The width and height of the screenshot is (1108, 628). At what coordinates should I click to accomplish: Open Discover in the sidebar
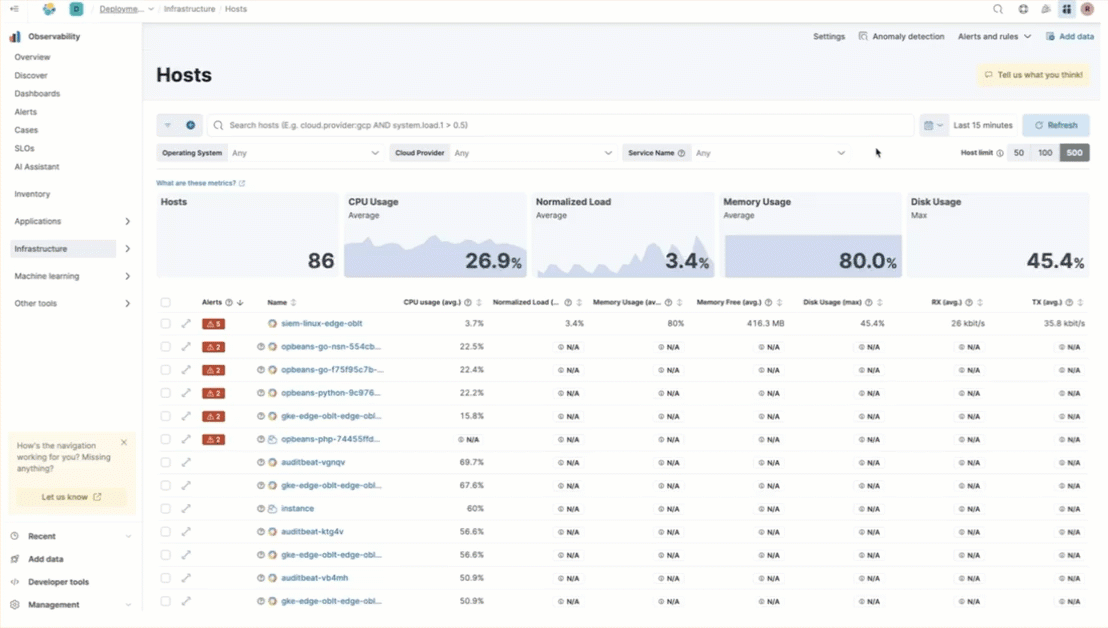[31, 75]
